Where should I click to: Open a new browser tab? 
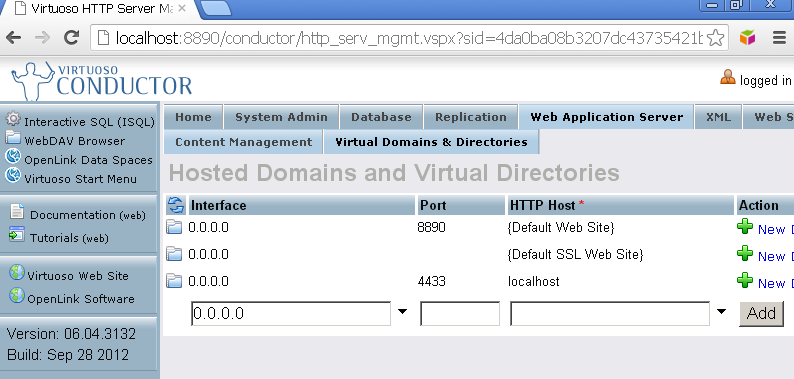click(x=216, y=8)
